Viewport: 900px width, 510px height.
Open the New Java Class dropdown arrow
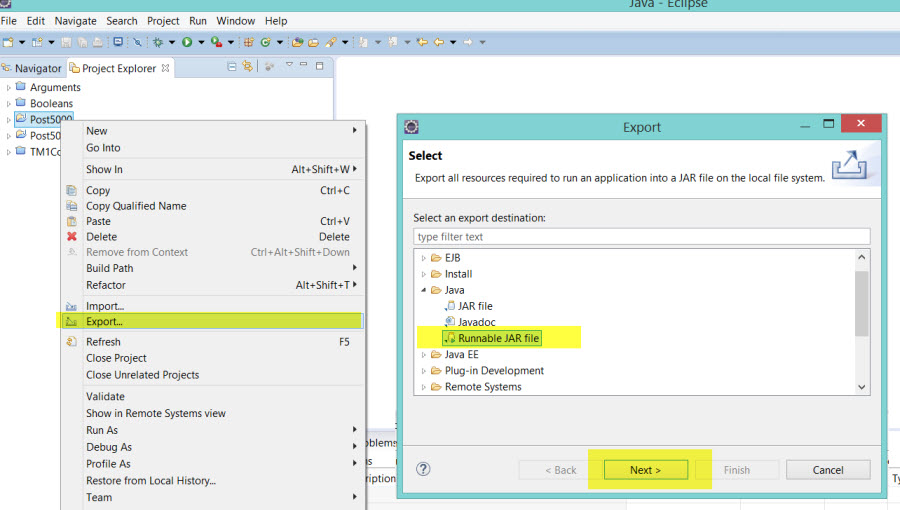(280, 42)
